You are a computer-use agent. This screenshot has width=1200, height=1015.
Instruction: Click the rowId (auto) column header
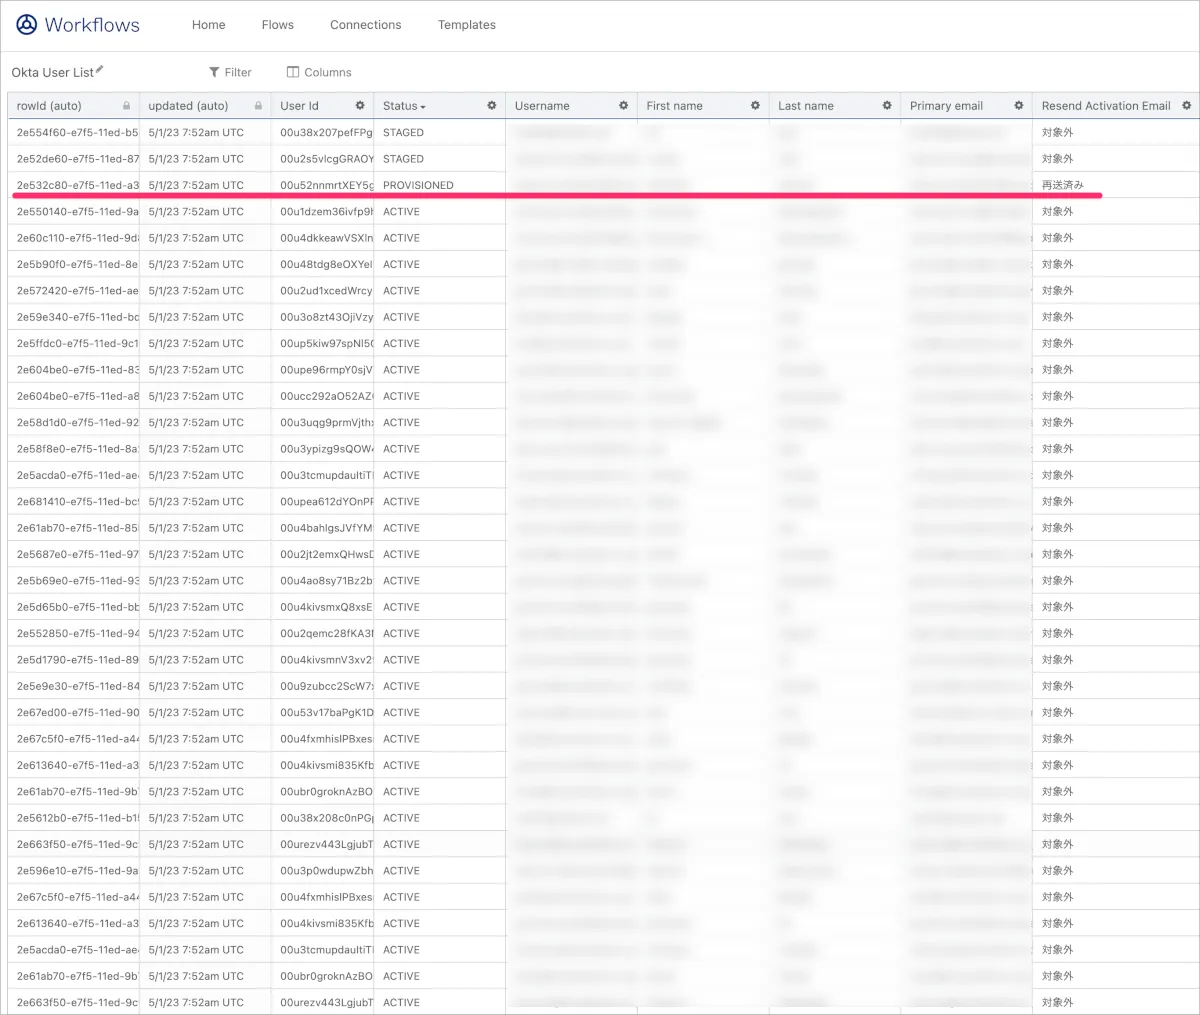[x=73, y=106]
